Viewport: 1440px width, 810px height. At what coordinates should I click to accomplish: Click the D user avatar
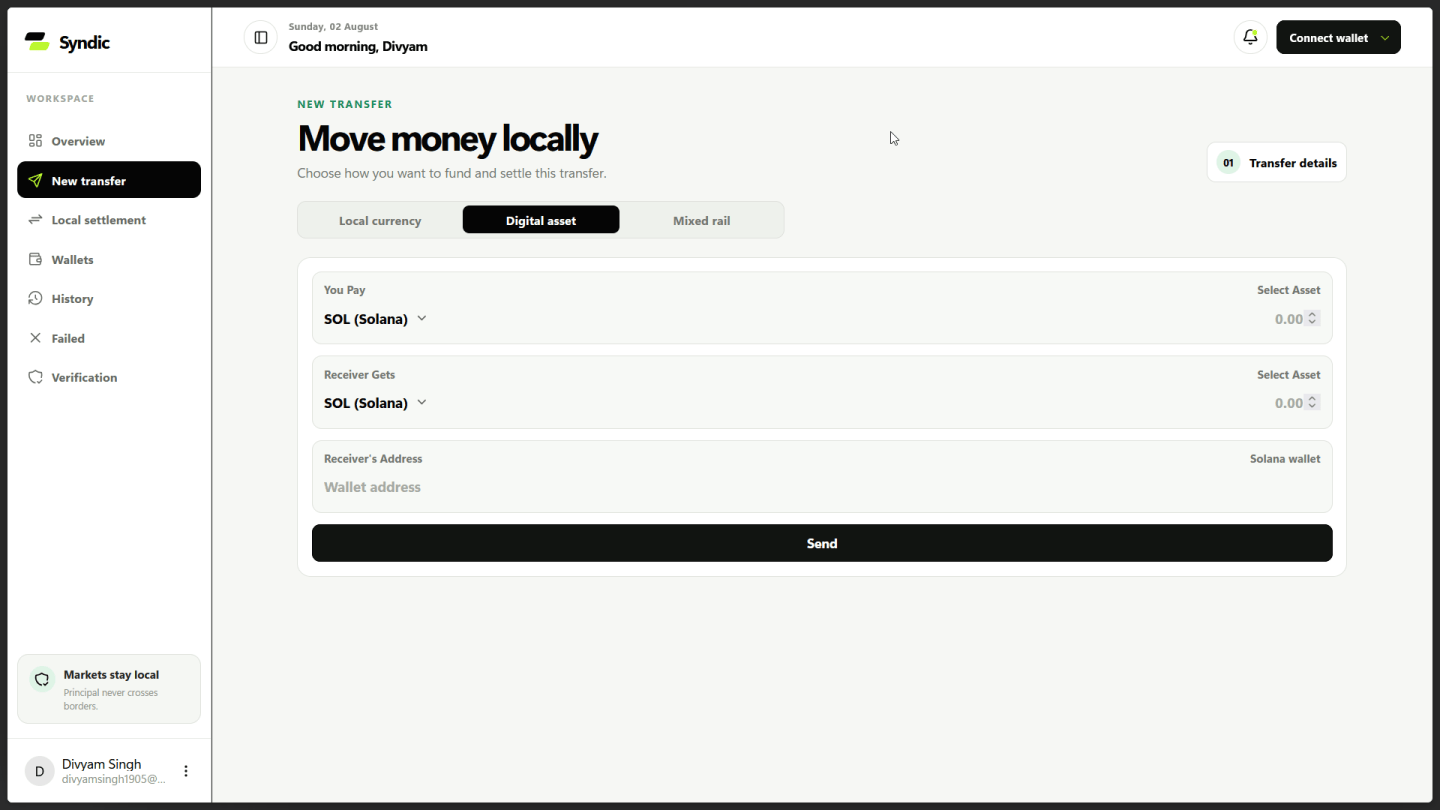coord(39,771)
